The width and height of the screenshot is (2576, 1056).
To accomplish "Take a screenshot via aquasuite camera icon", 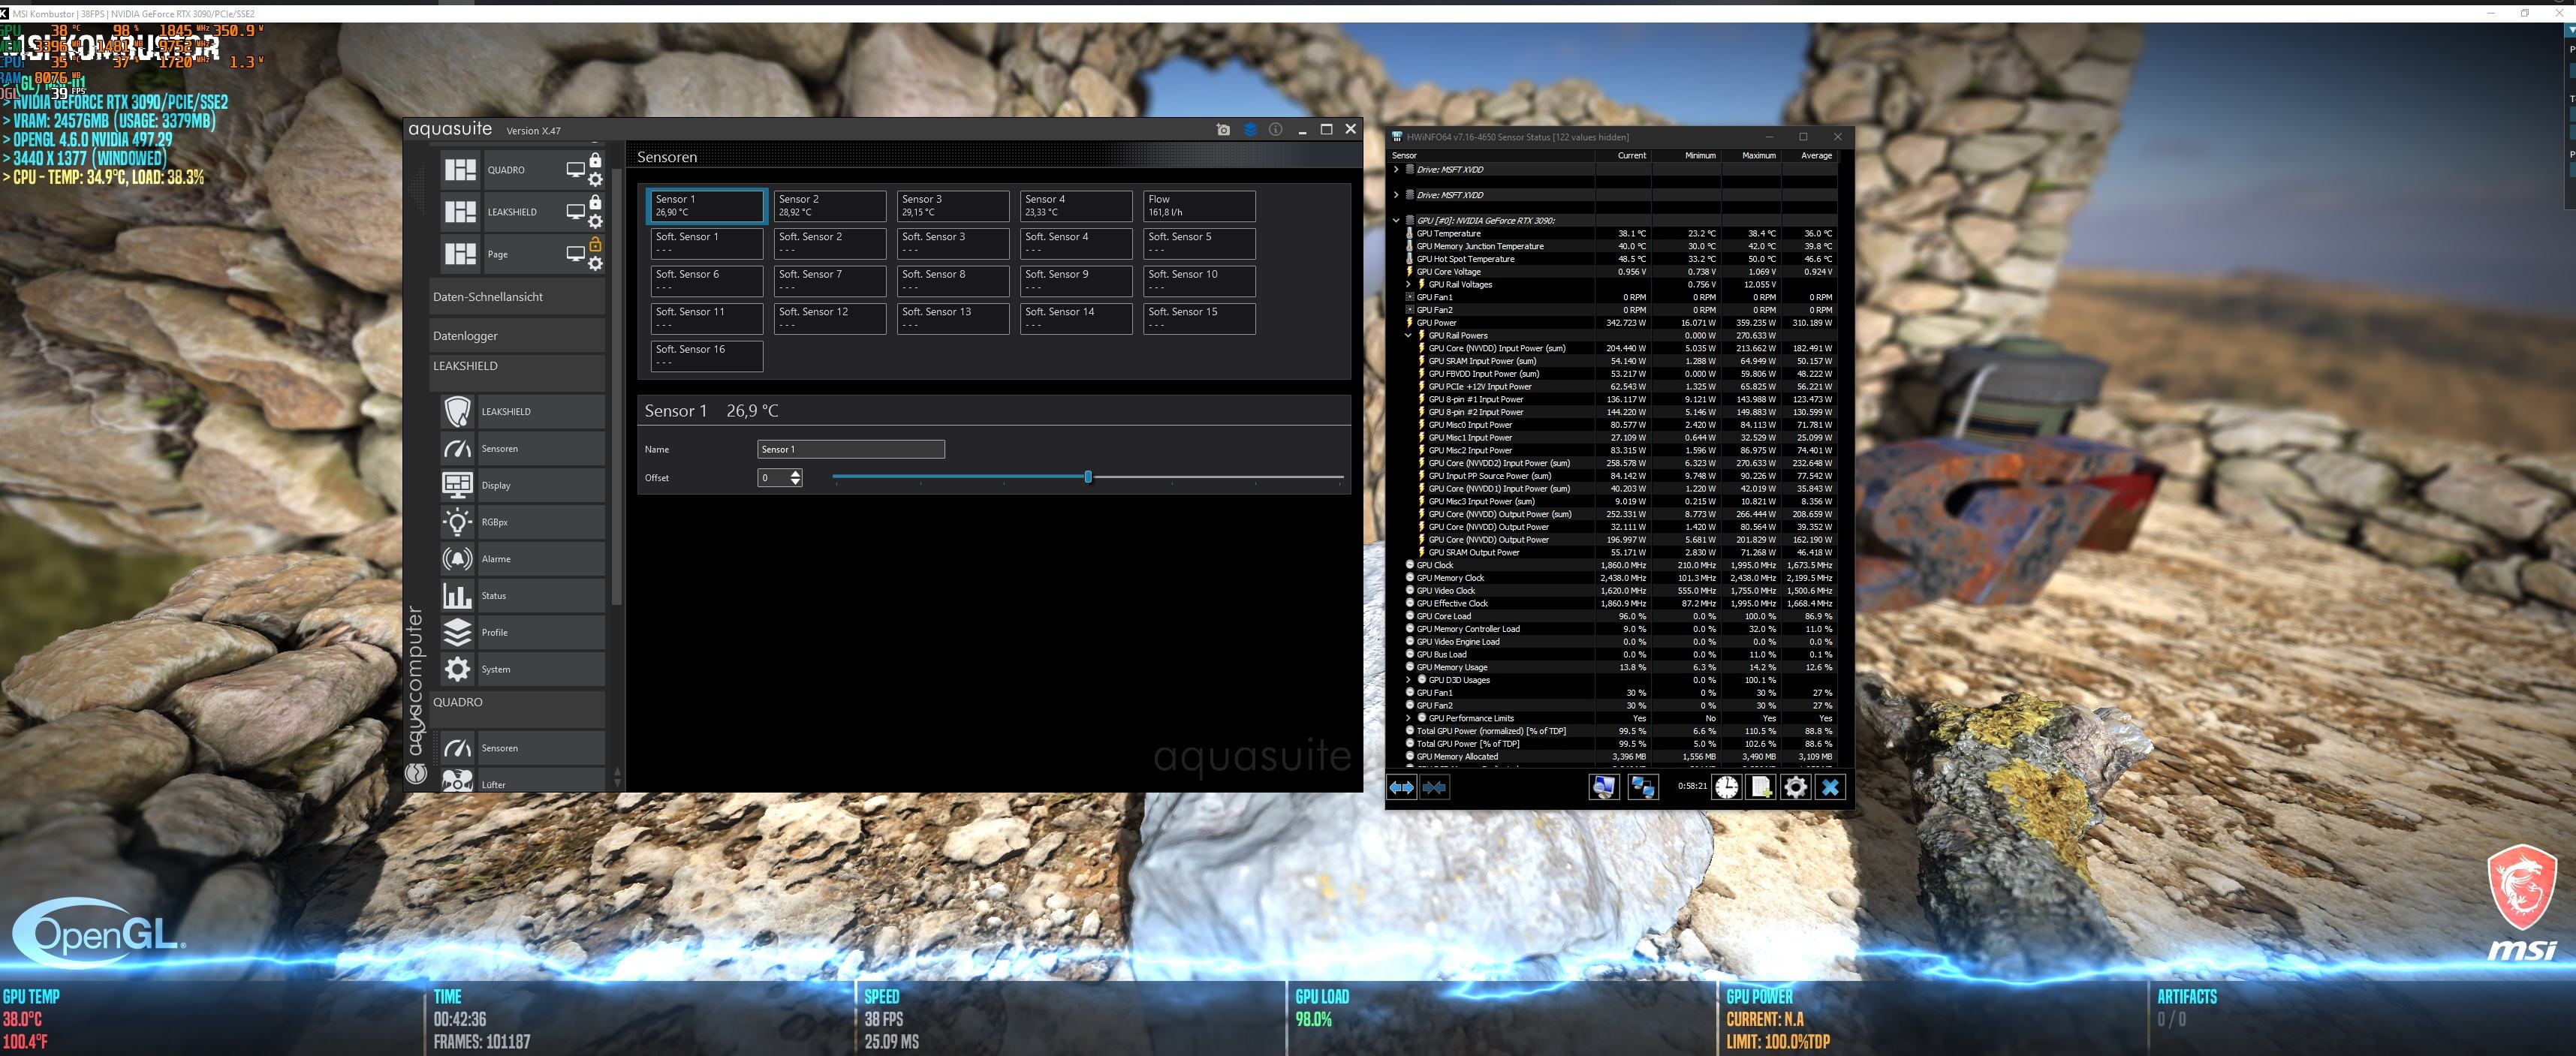I will click(x=1223, y=130).
